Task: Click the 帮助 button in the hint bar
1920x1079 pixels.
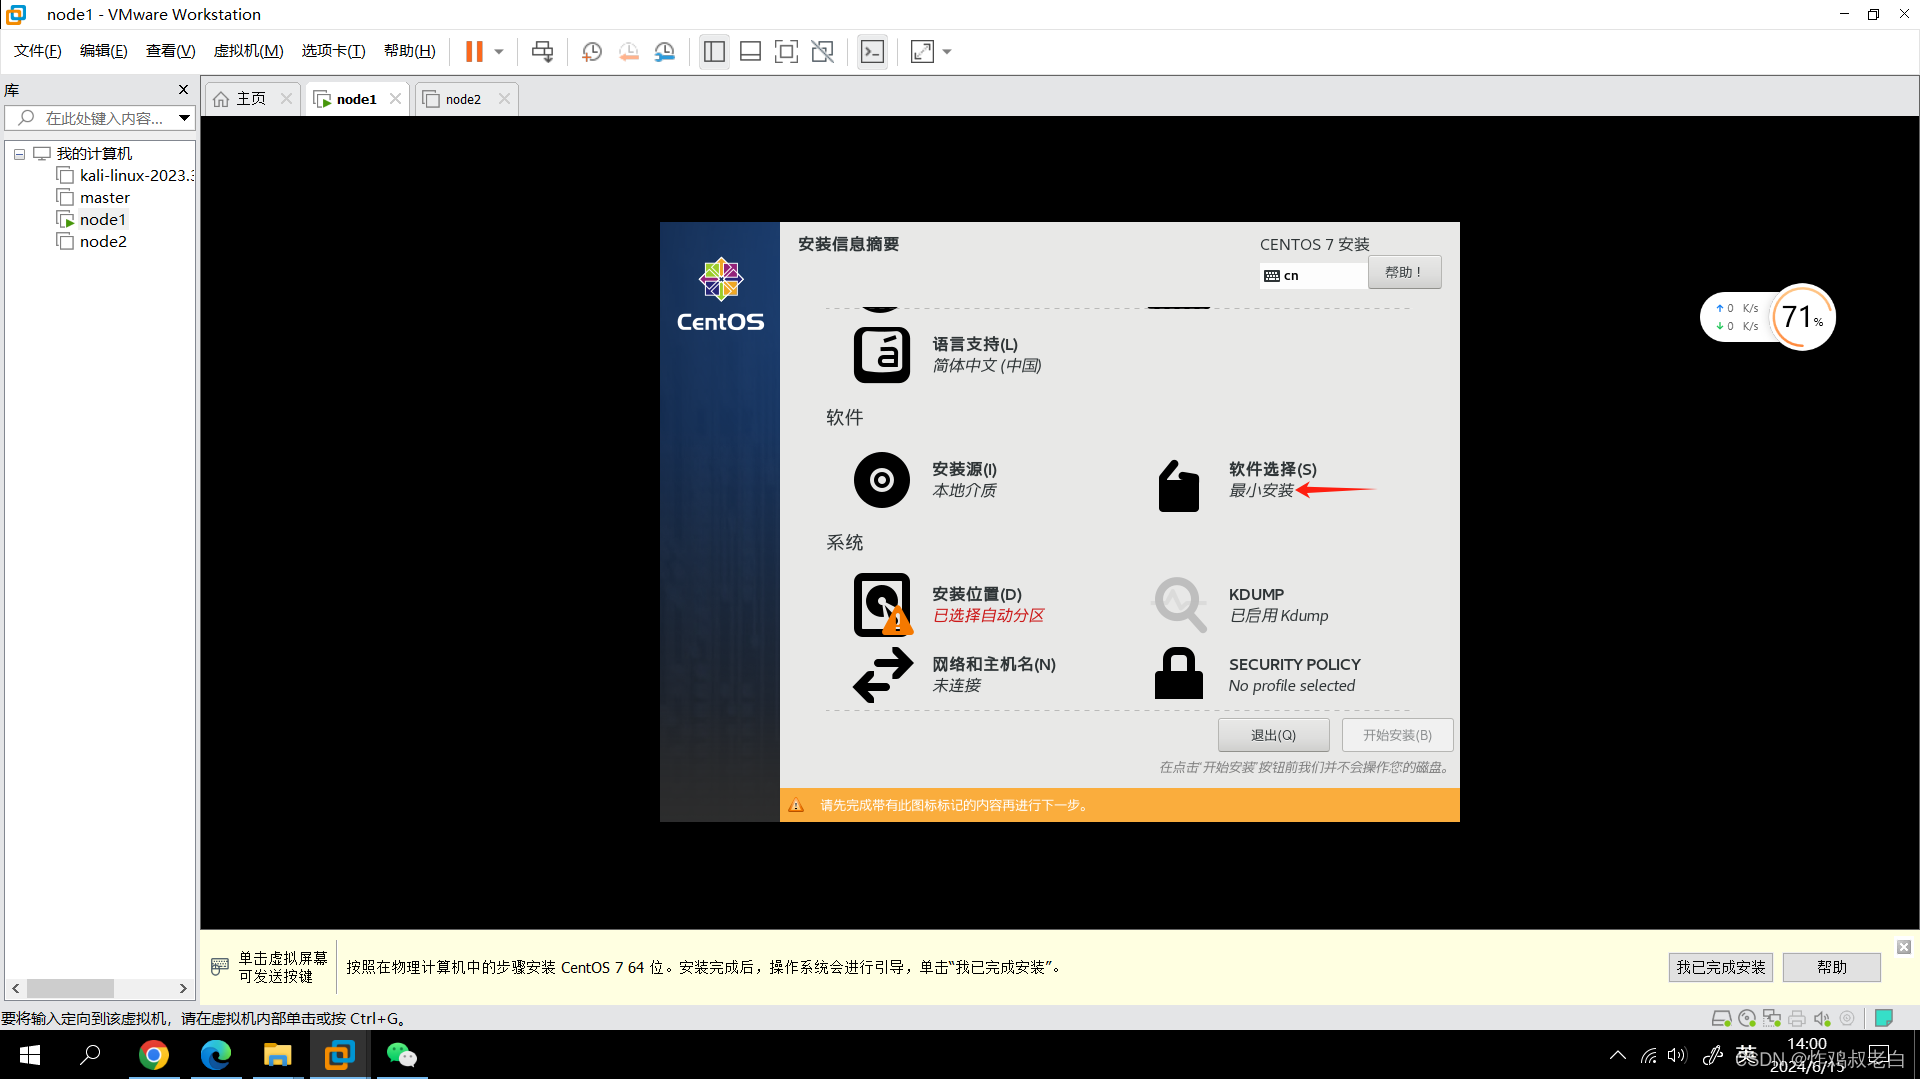Action: point(1831,967)
